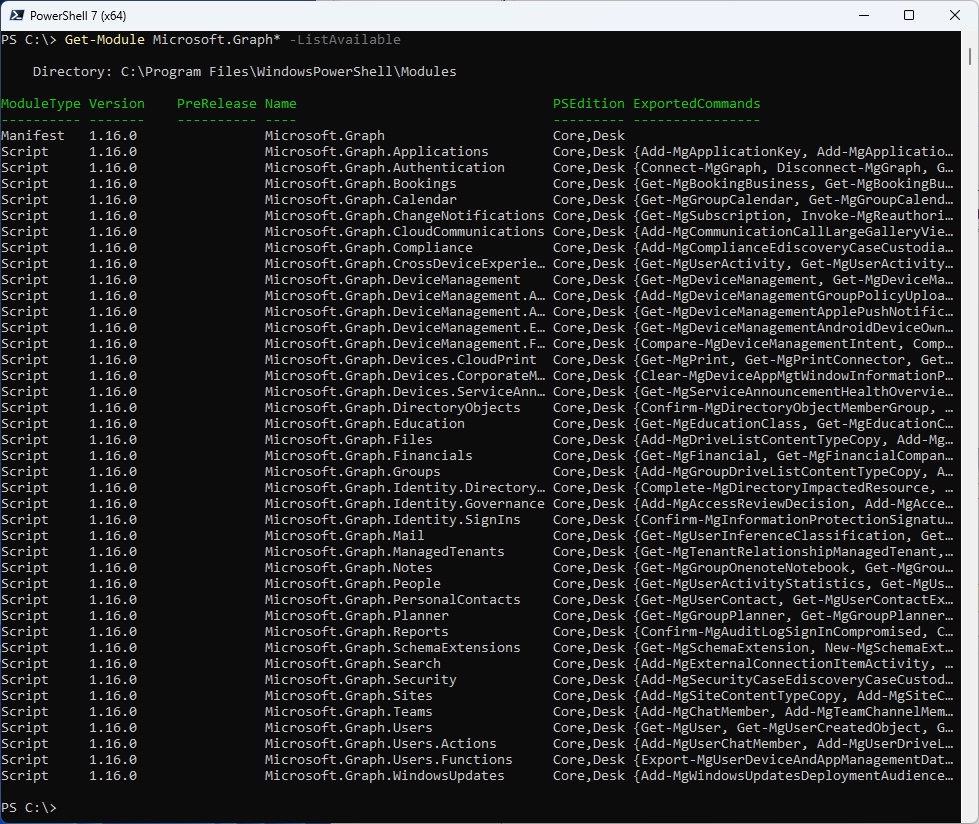Minimize the PowerShell 7 window
979x824 pixels.
click(864, 15)
